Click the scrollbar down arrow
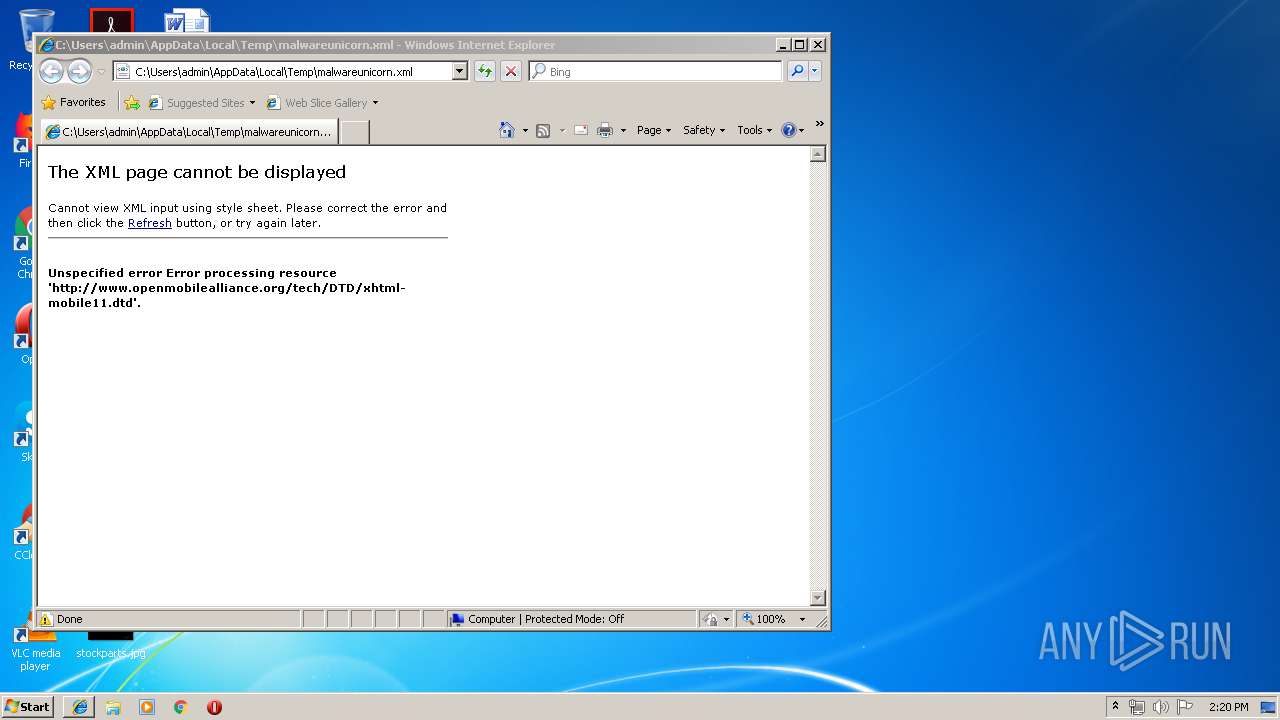The image size is (1280, 720). click(817, 598)
